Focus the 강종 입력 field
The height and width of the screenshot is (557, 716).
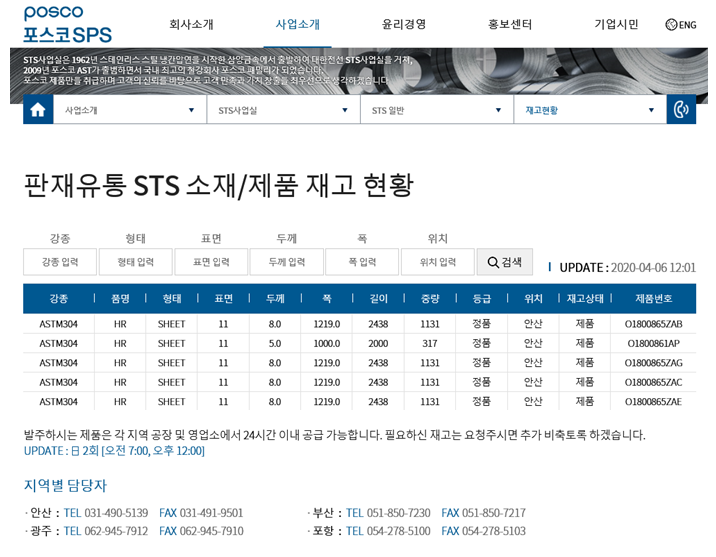(x=60, y=262)
